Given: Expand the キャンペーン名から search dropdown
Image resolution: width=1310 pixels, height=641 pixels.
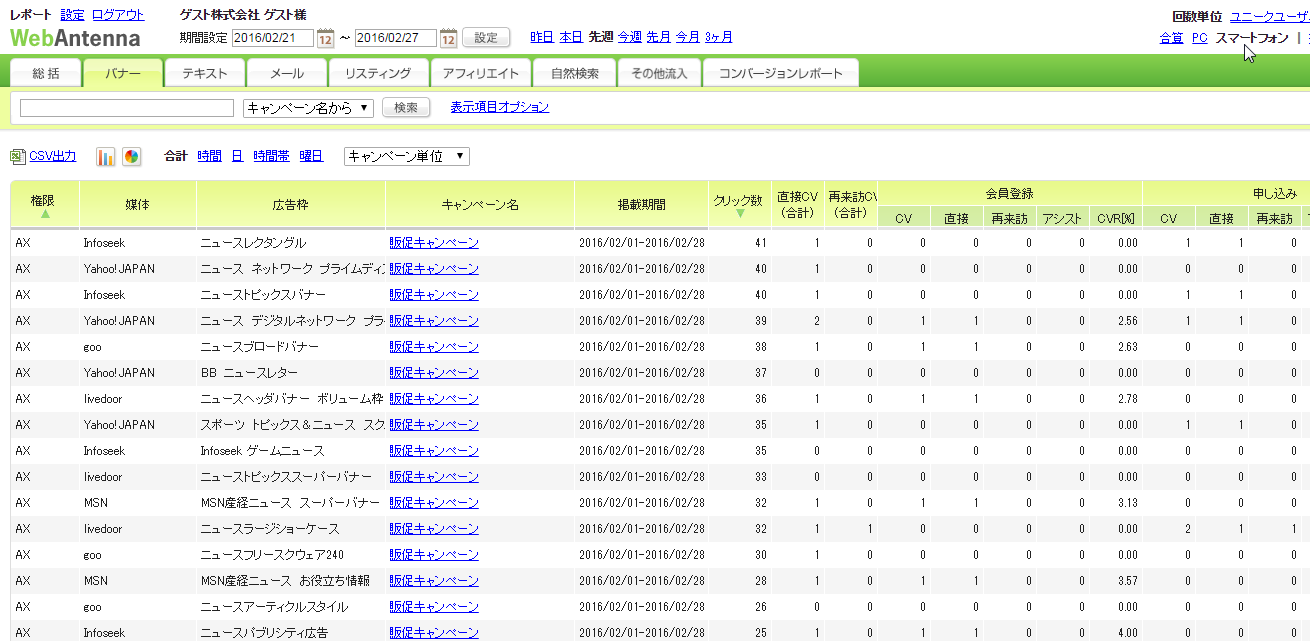Looking at the screenshot, I should tap(308, 108).
